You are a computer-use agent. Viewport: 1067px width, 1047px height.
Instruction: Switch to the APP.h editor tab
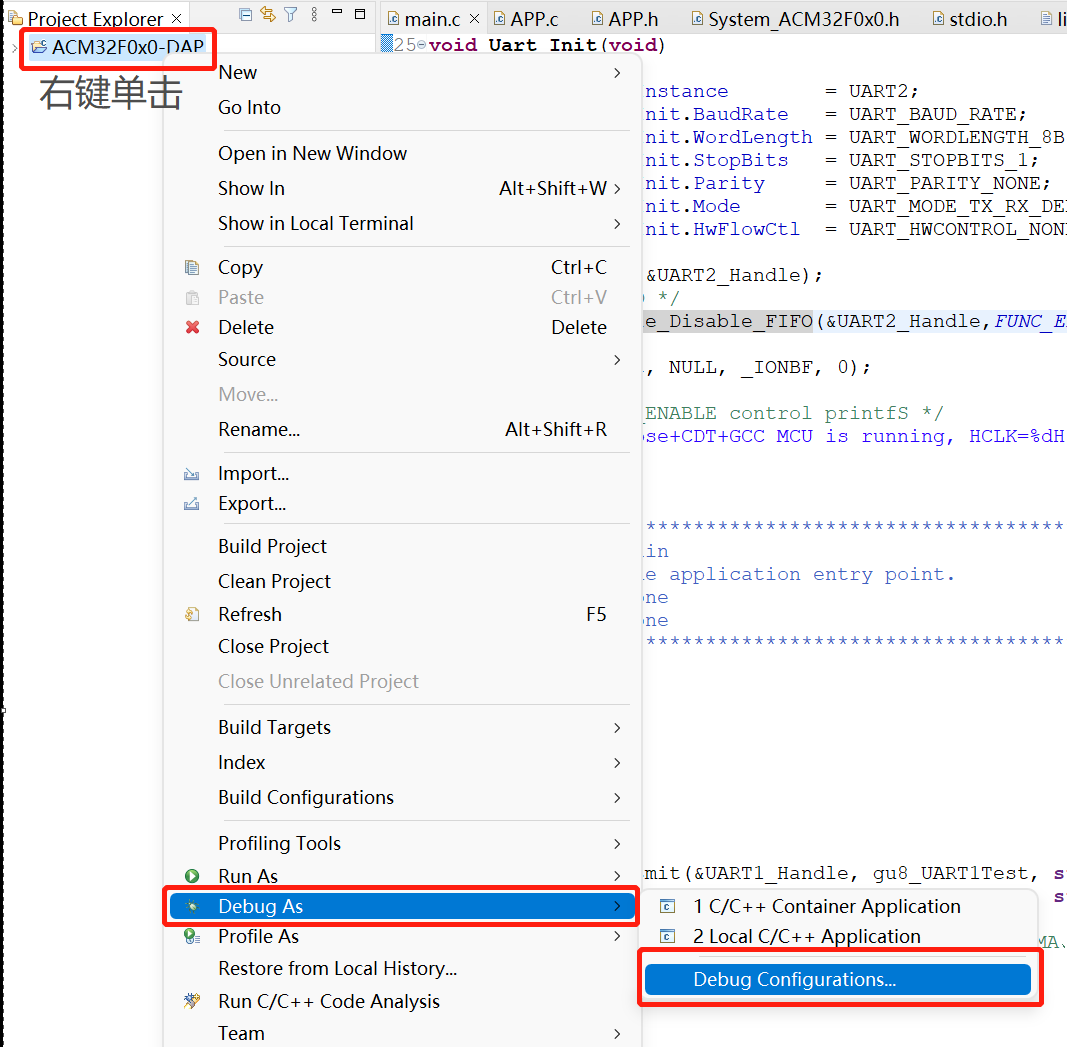point(632,19)
